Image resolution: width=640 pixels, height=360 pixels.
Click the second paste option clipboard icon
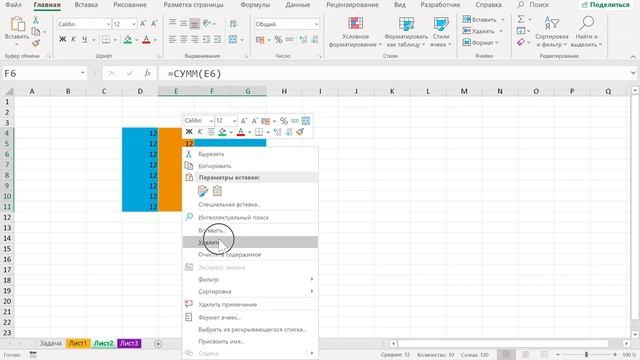coord(218,191)
